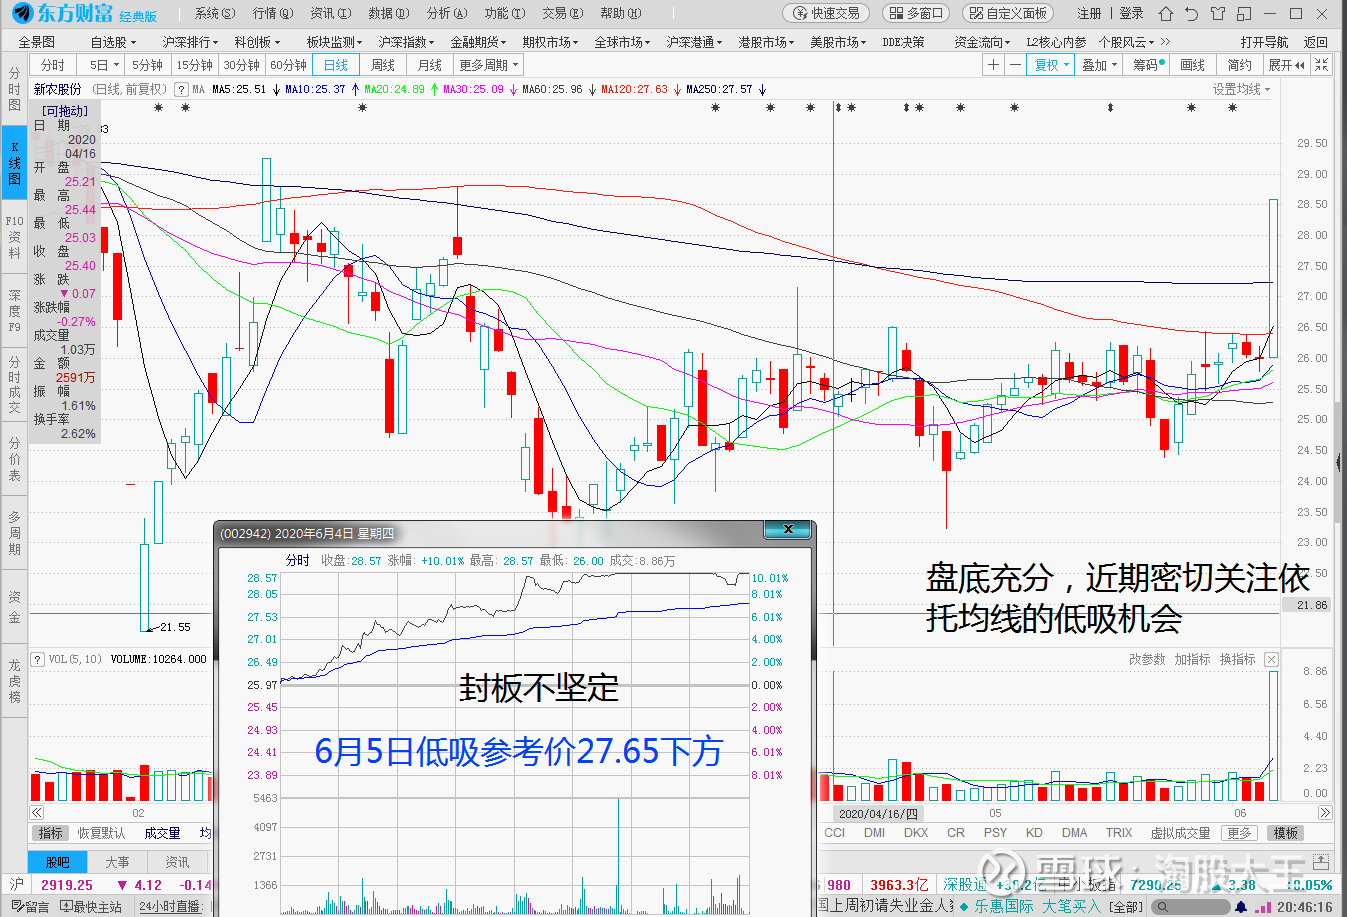The width and height of the screenshot is (1347, 917).
Task: Click the 24小时直播 live news link
Action: tap(170, 907)
